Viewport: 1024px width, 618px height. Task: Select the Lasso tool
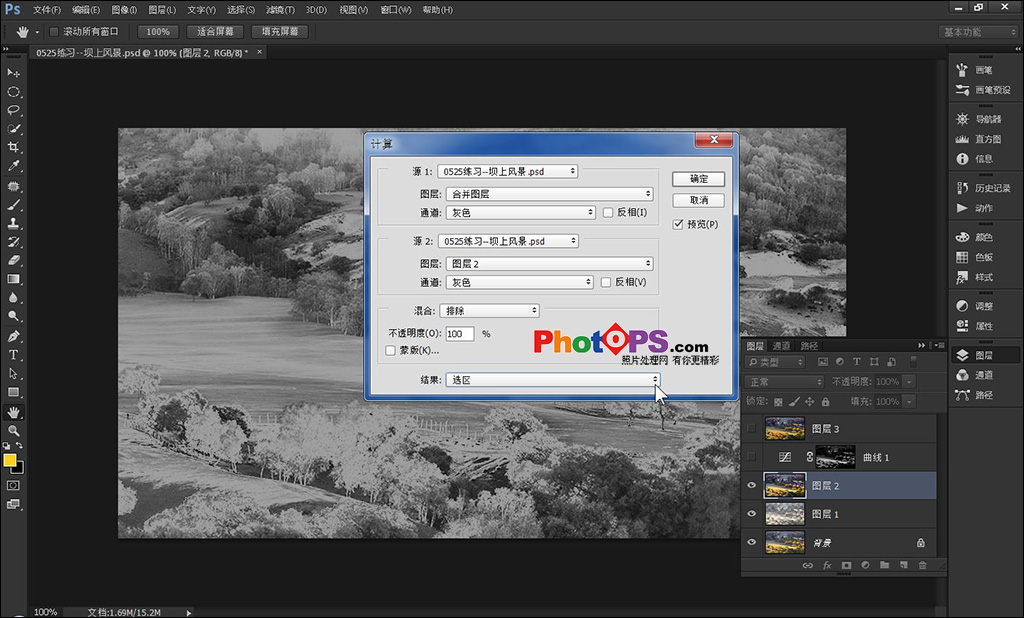[x=13, y=110]
